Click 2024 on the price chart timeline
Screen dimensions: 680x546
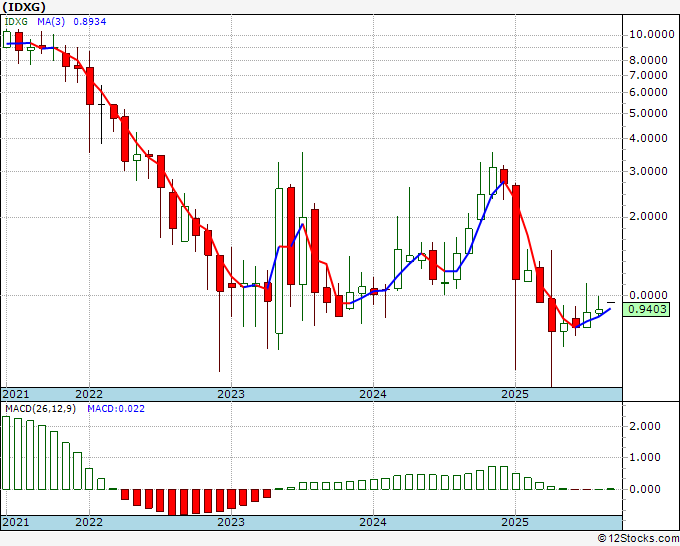[x=373, y=394]
